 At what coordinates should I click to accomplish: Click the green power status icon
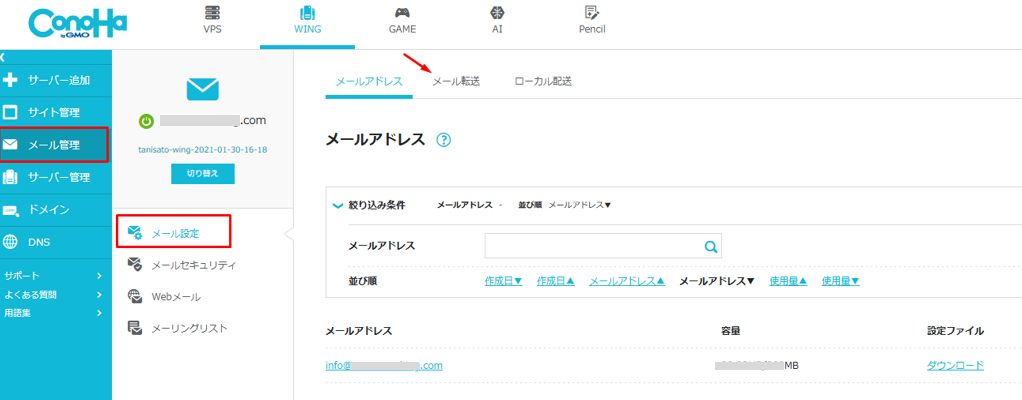146,121
